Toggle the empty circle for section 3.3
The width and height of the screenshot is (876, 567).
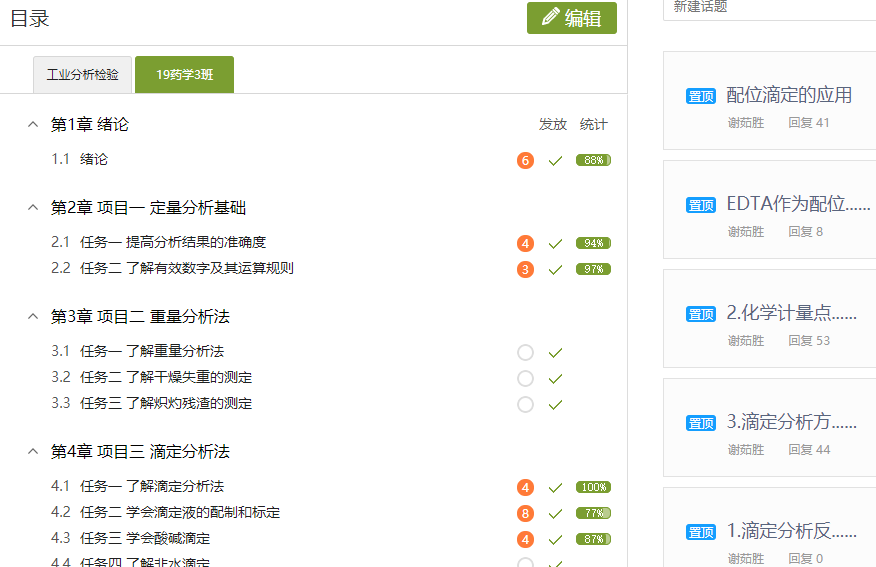coord(525,405)
